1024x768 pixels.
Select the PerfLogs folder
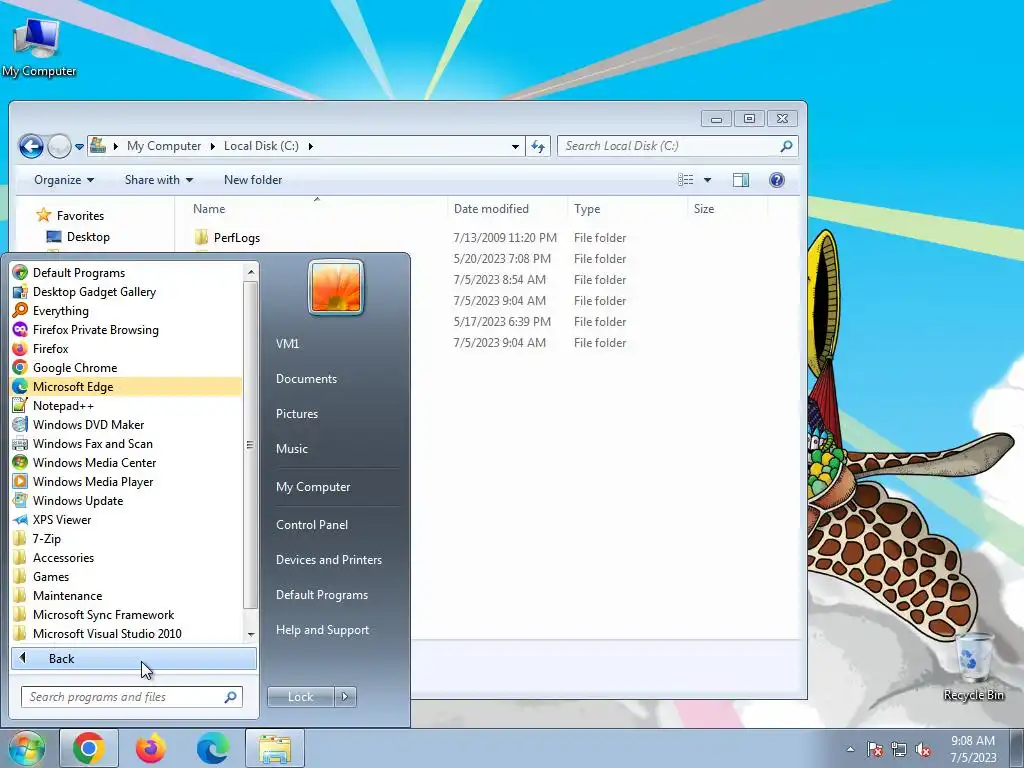pos(236,238)
